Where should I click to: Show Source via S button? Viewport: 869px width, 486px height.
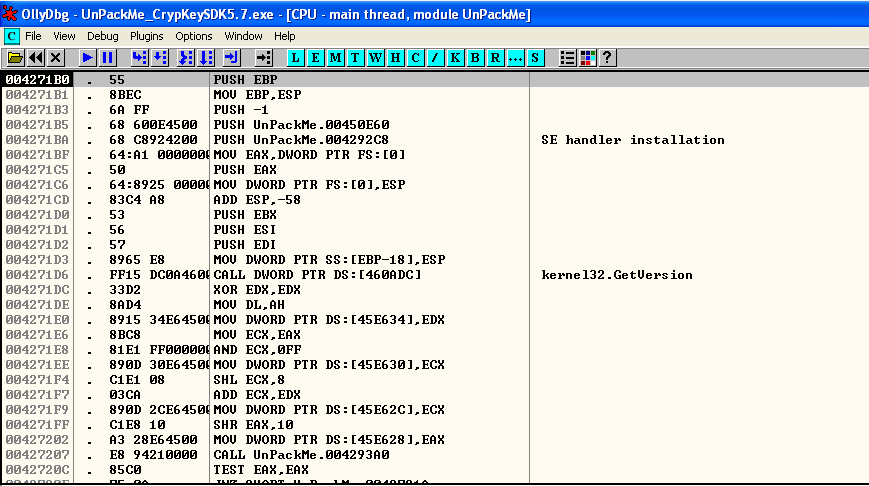(x=535, y=58)
